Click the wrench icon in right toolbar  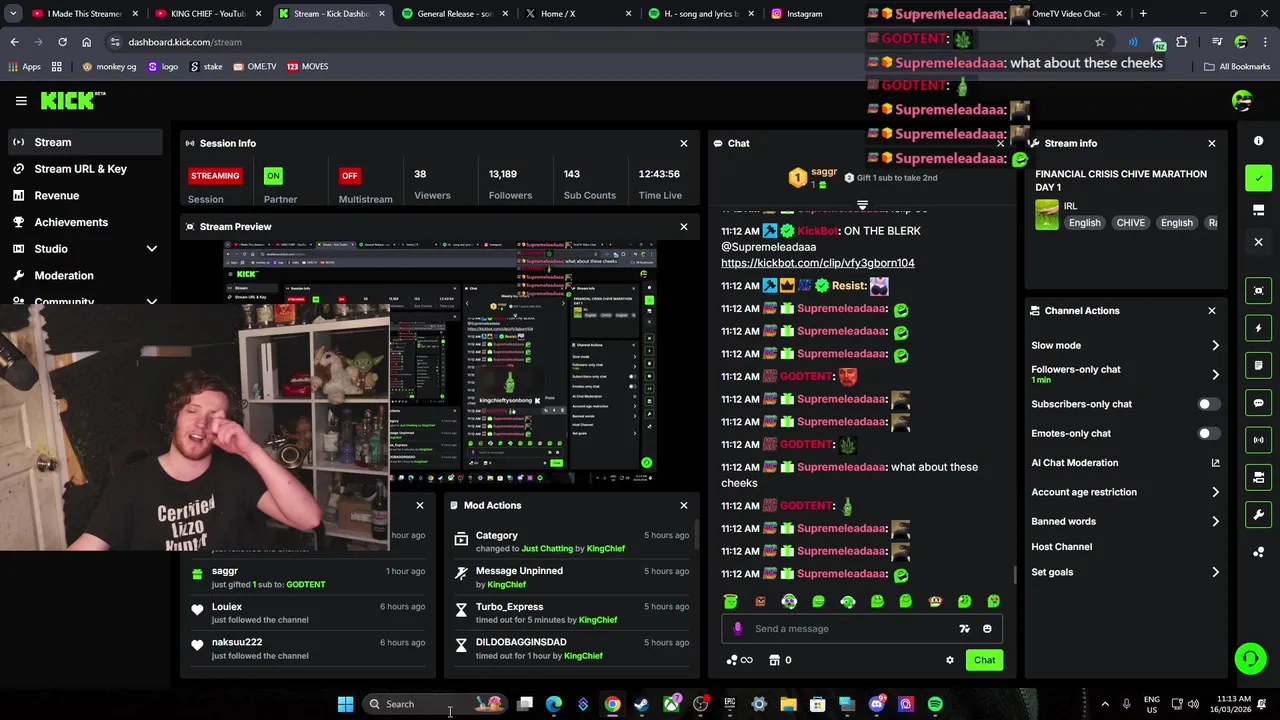point(1259,515)
